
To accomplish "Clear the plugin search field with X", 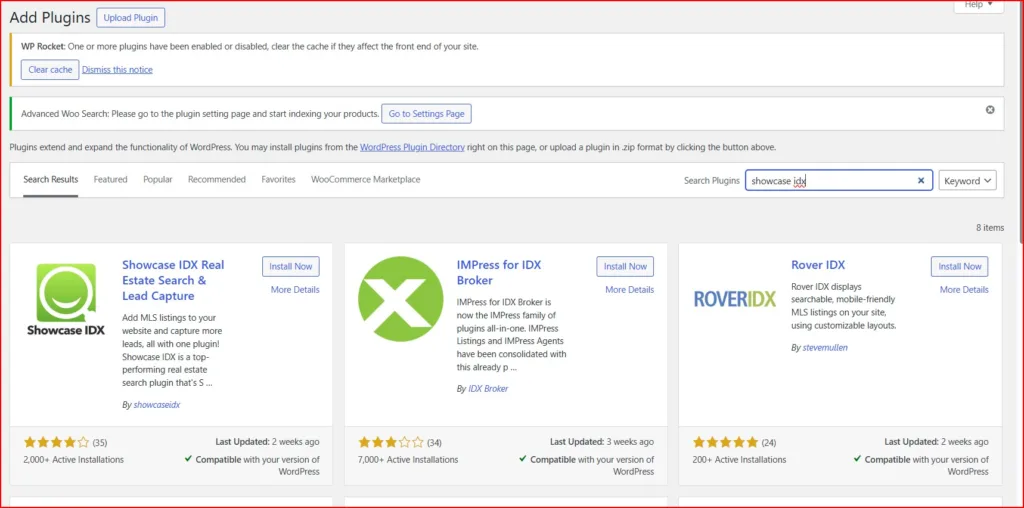I will [921, 181].
